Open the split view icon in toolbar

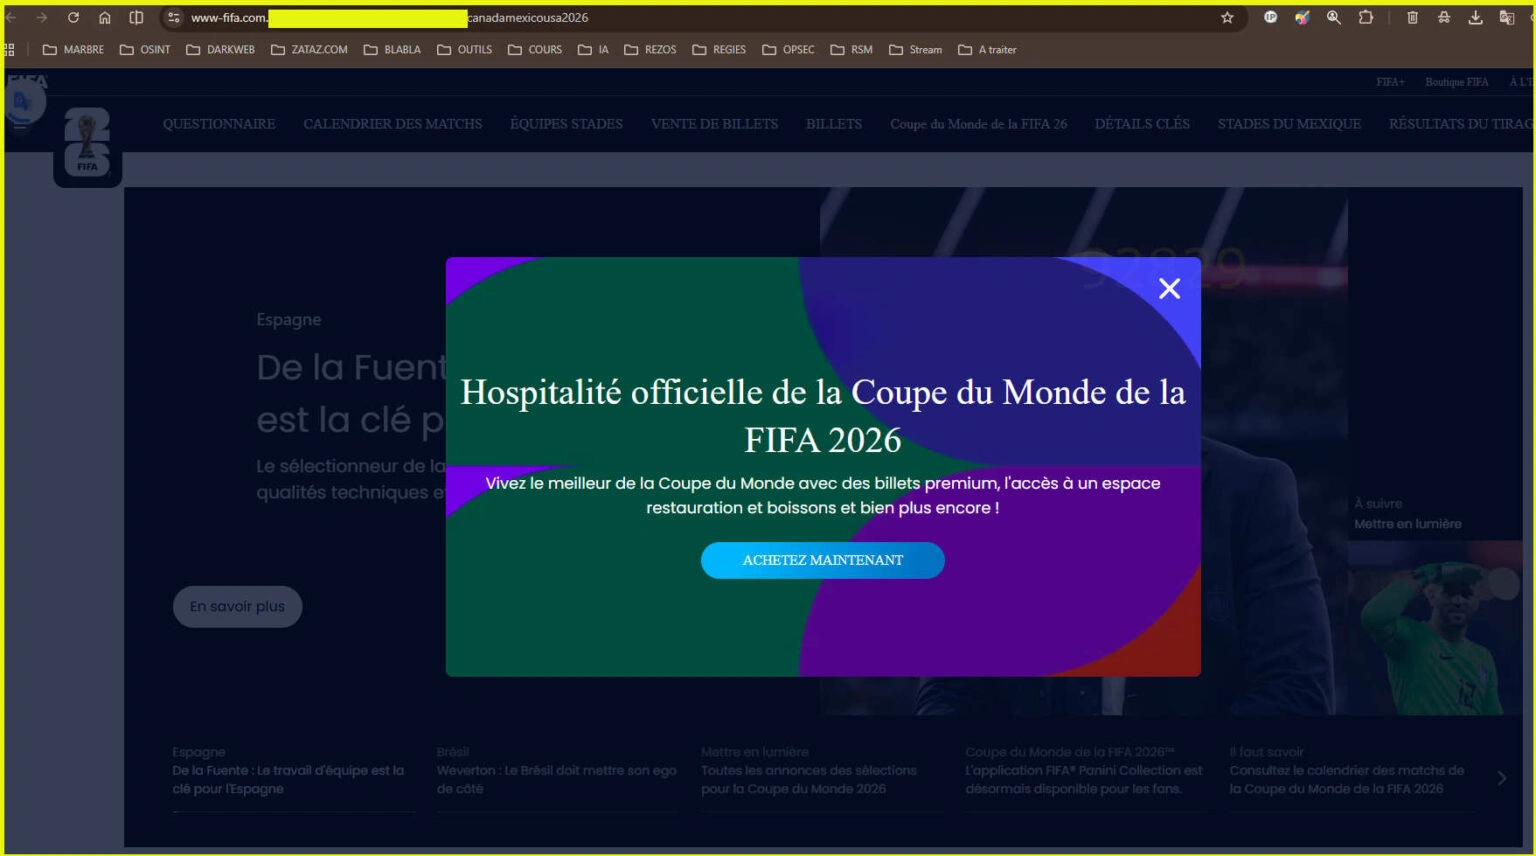pos(137,18)
